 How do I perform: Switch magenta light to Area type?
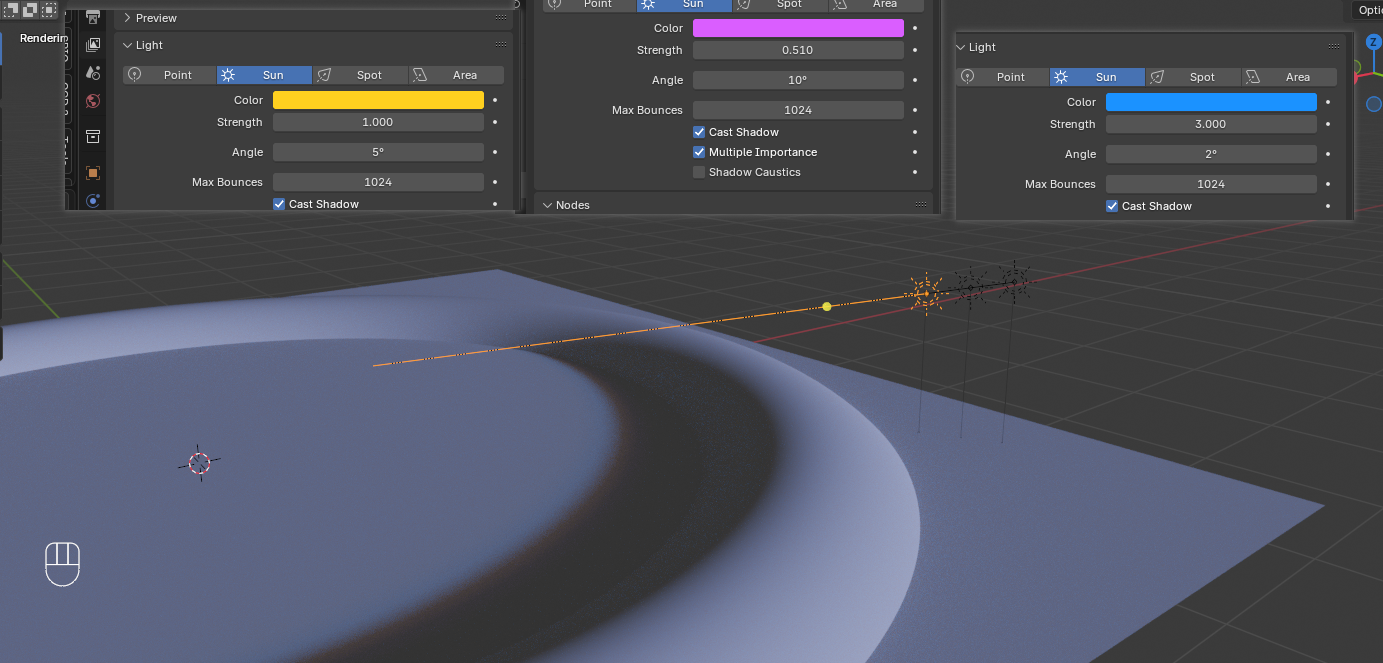click(x=876, y=4)
